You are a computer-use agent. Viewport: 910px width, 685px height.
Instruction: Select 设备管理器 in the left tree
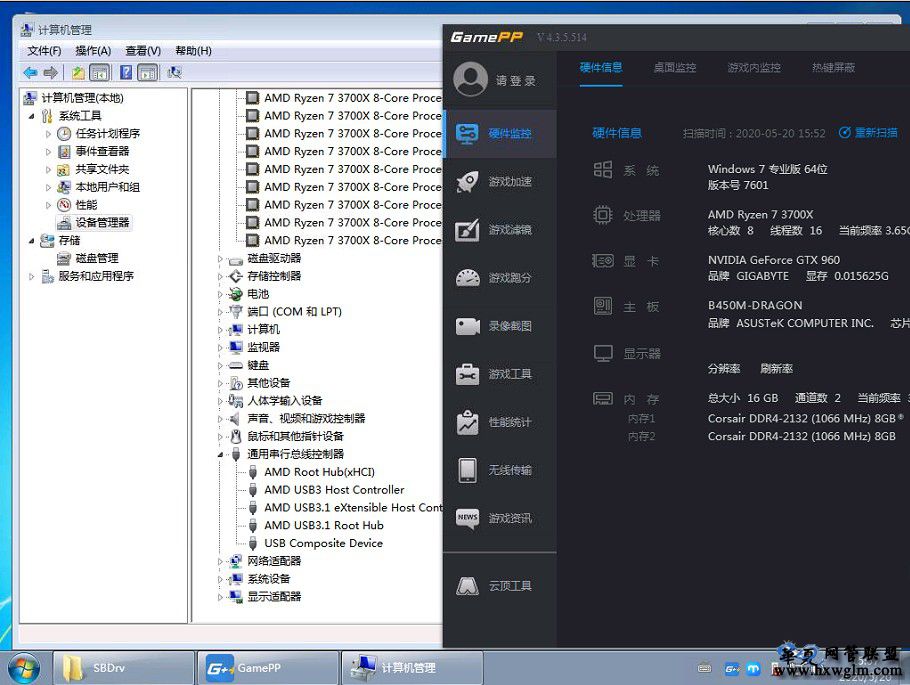coord(102,222)
